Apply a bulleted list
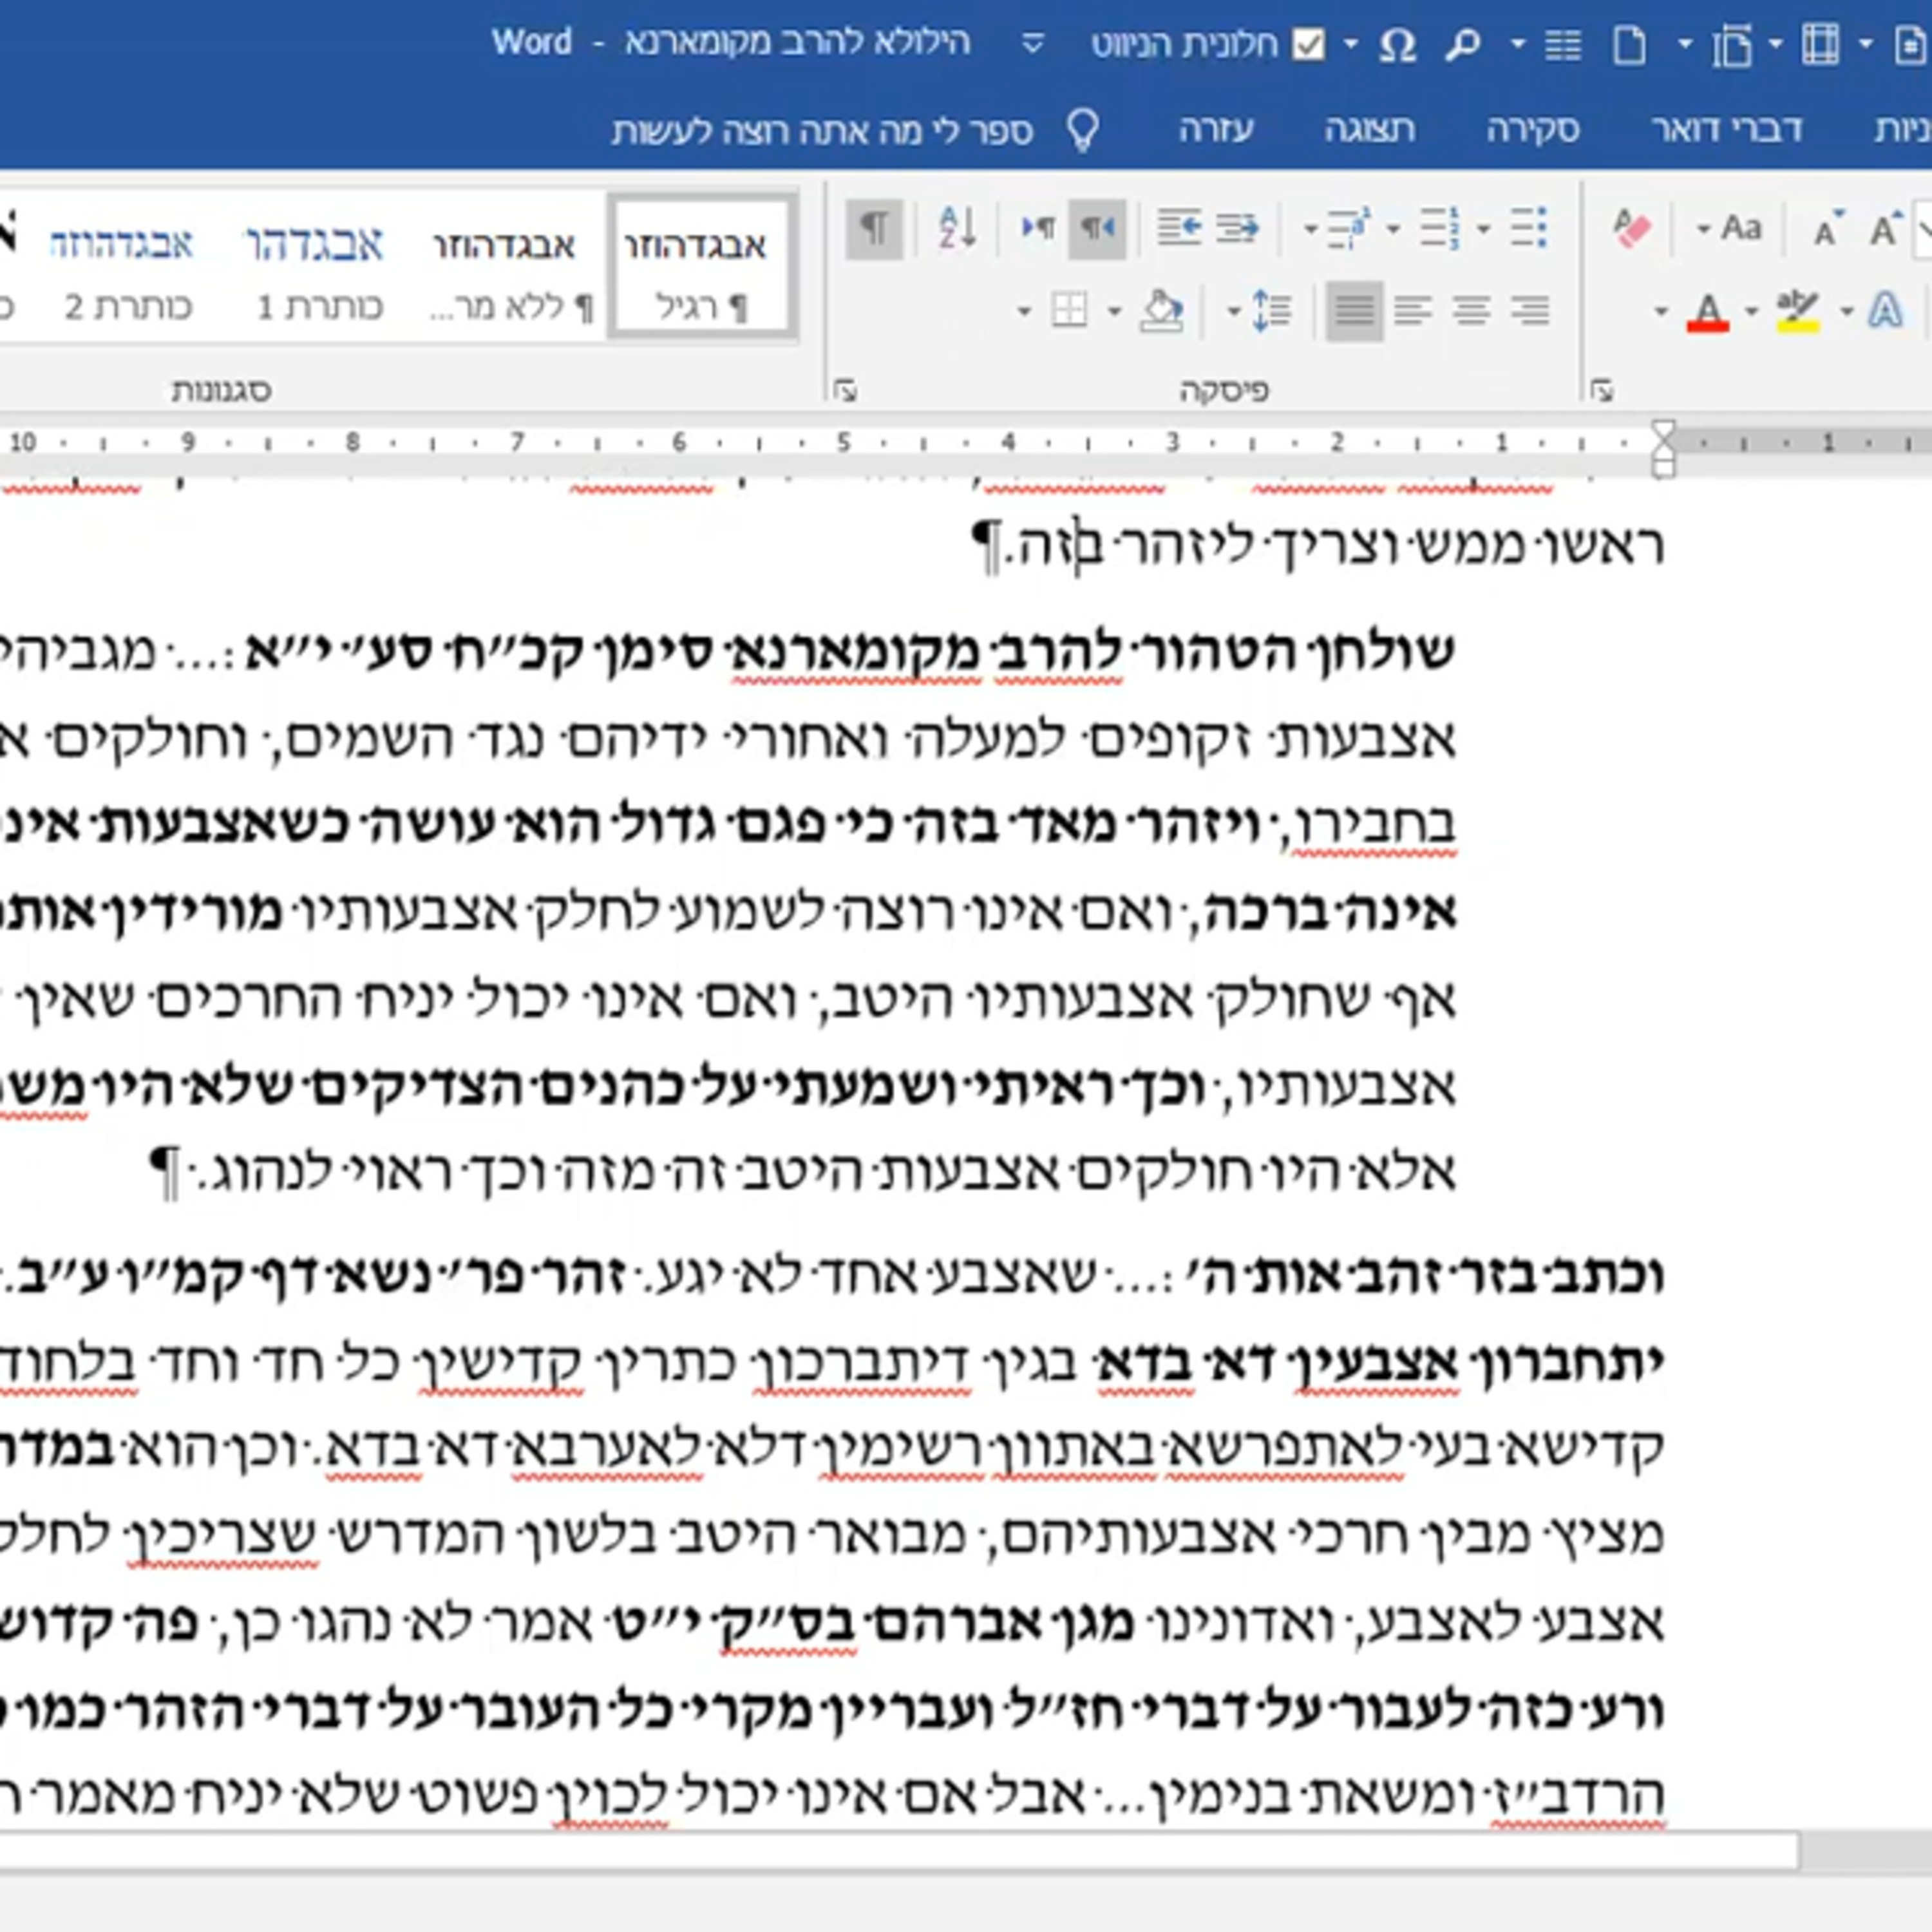The width and height of the screenshot is (1932, 1932). pos(1528,228)
